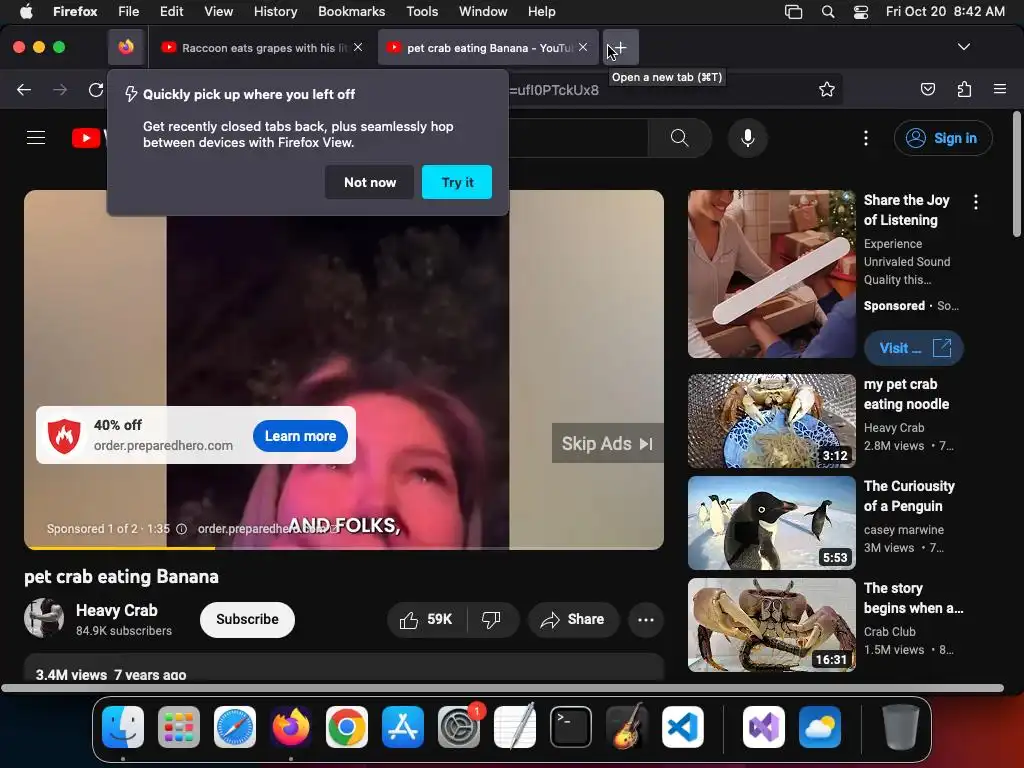Click the horizontal scrollbar at bottom
Image resolution: width=1024 pixels, height=768 pixels.
click(502, 688)
